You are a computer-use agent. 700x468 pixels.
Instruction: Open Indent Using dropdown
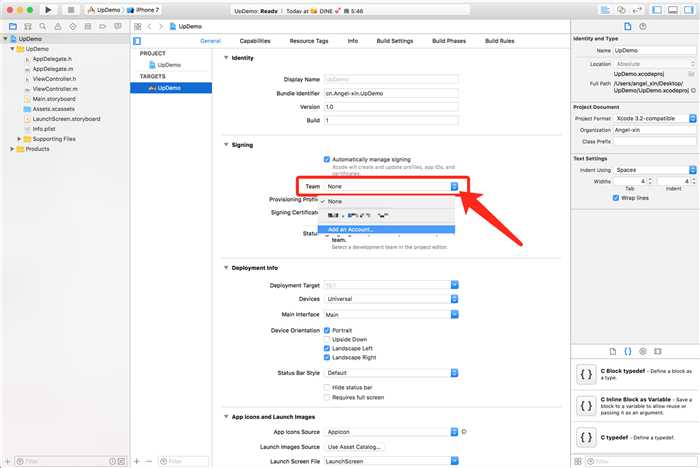pyautogui.click(x=655, y=170)
